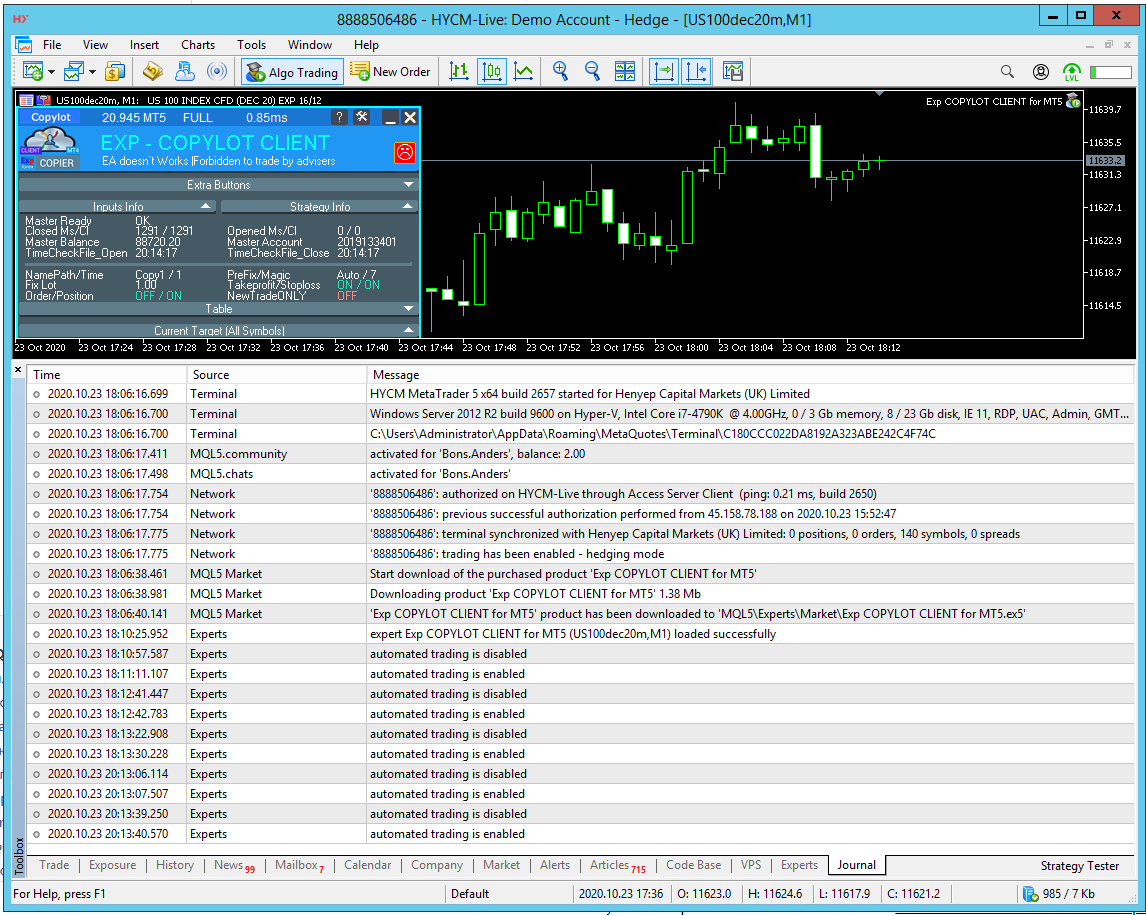
Task: Select 'trading has been enabled - hedging mode' row
Action: (x=581, y=553)
